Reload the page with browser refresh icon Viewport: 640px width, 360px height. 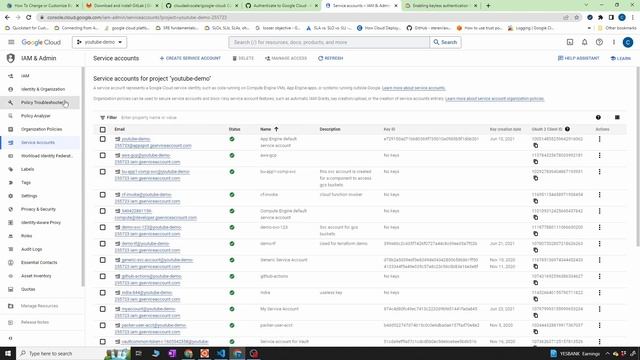(x=29, y=18)
